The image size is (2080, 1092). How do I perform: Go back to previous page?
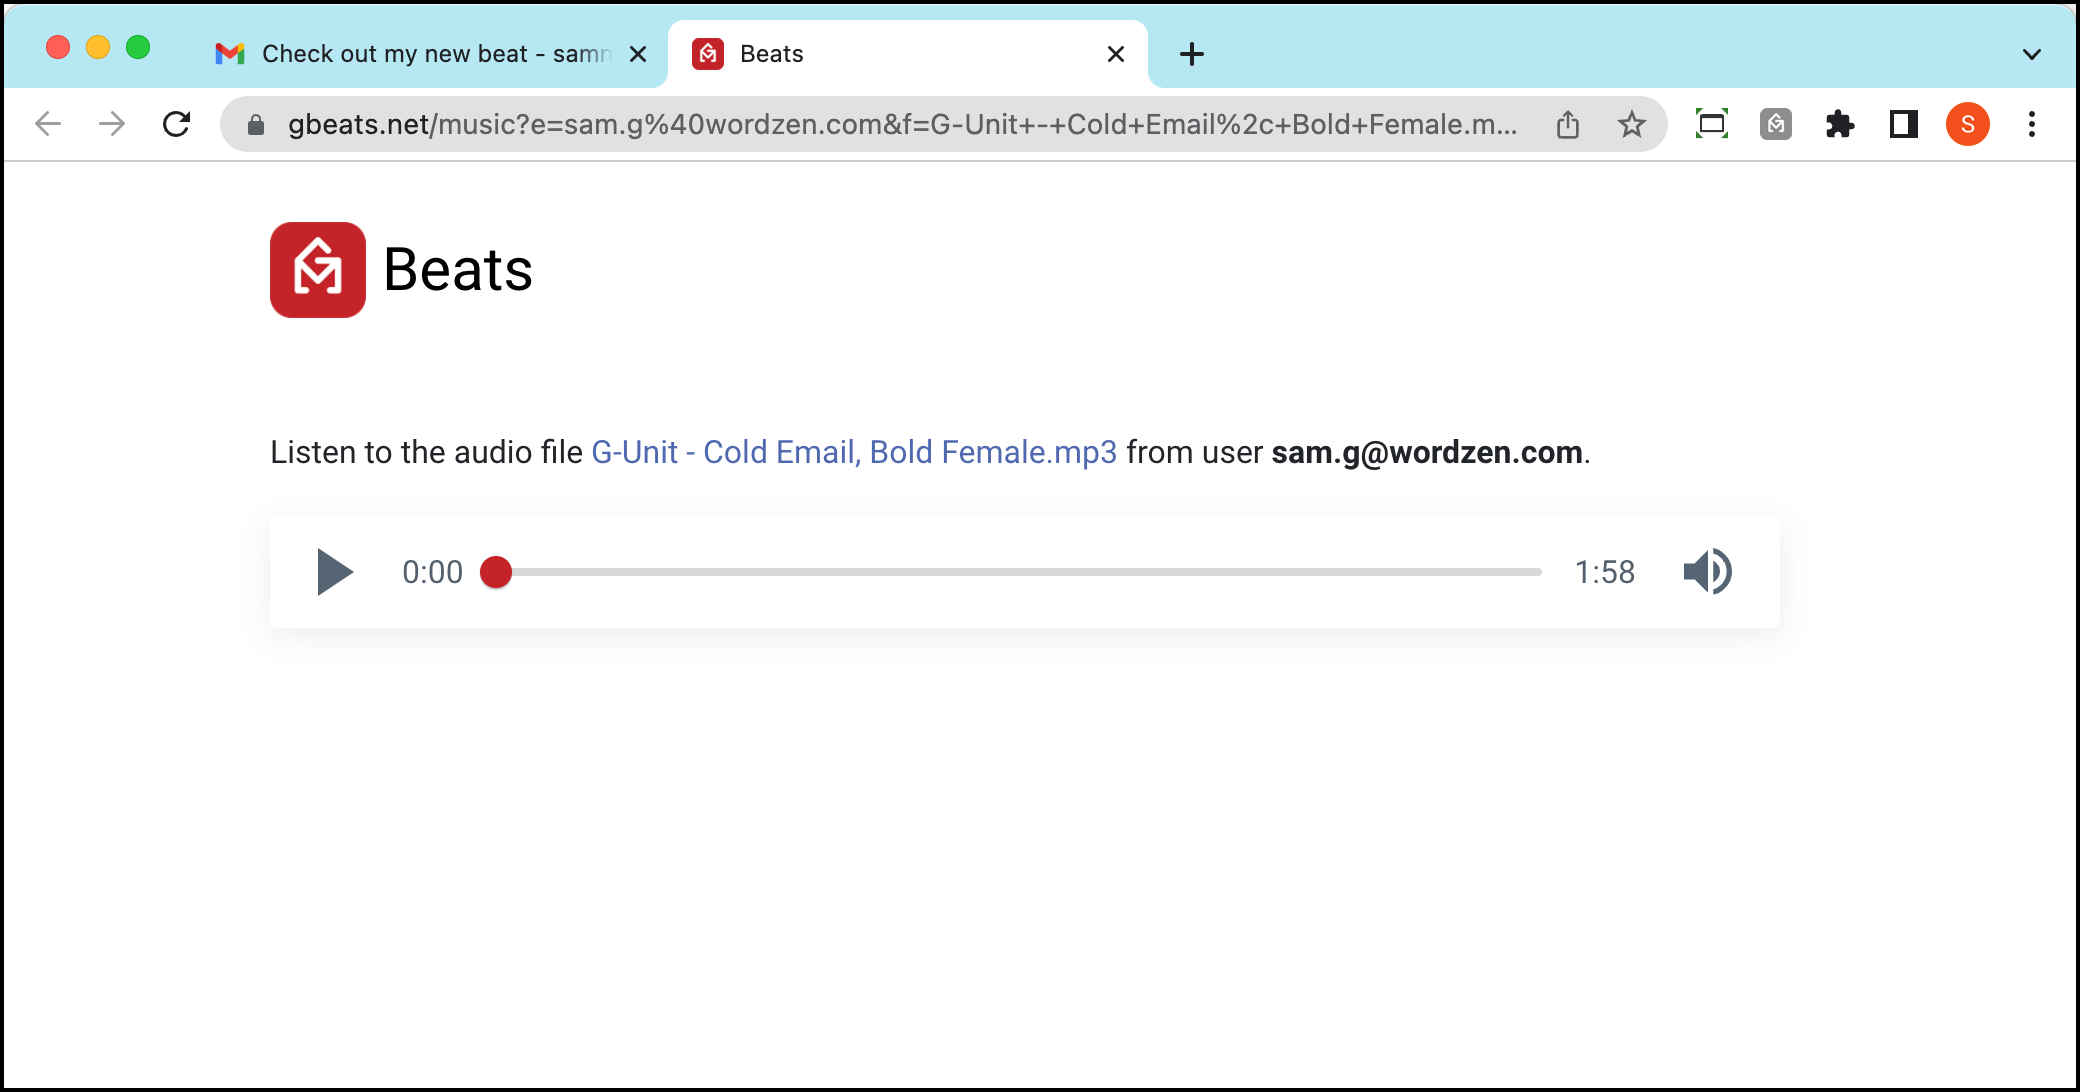pos(48,124)
